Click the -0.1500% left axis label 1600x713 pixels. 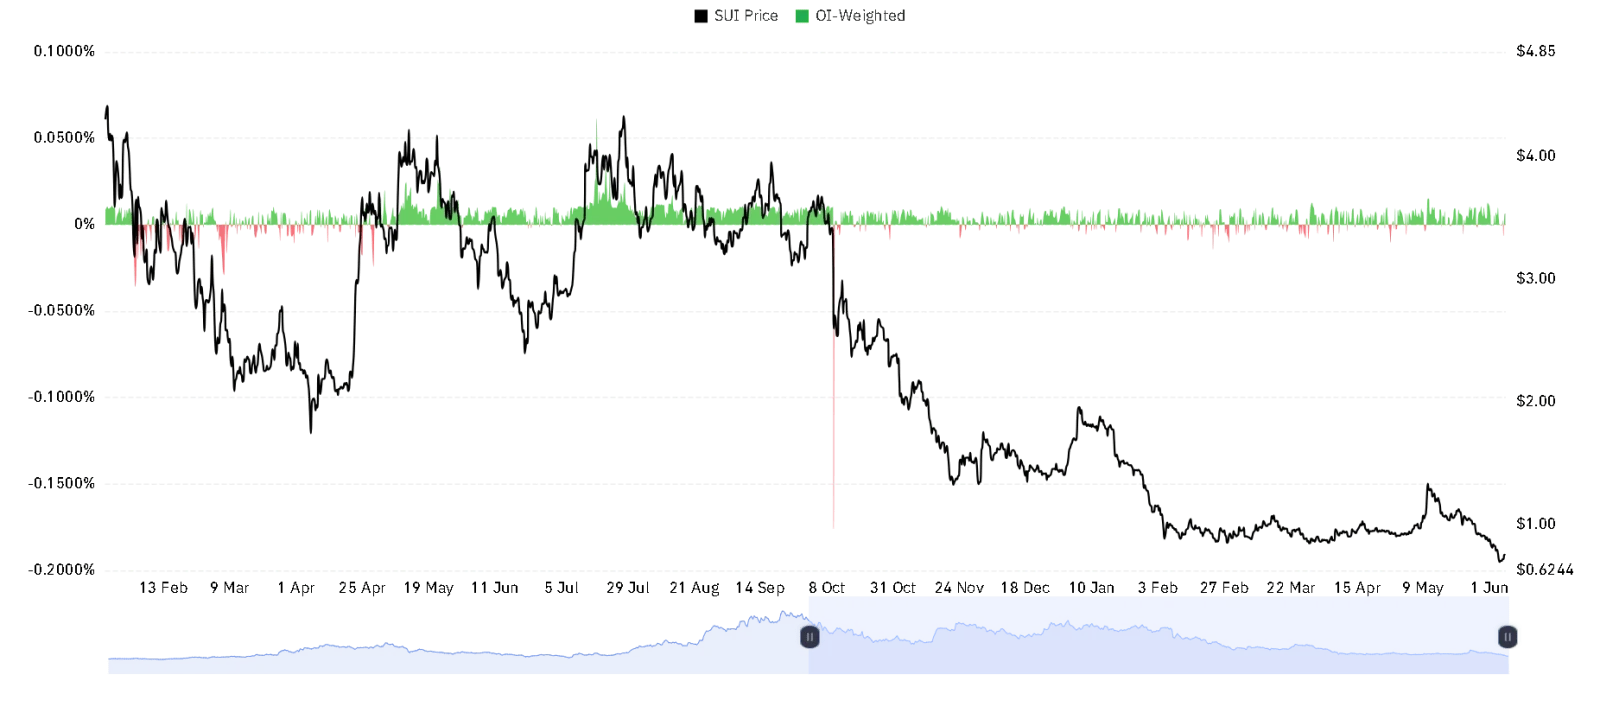pos(62,483)
